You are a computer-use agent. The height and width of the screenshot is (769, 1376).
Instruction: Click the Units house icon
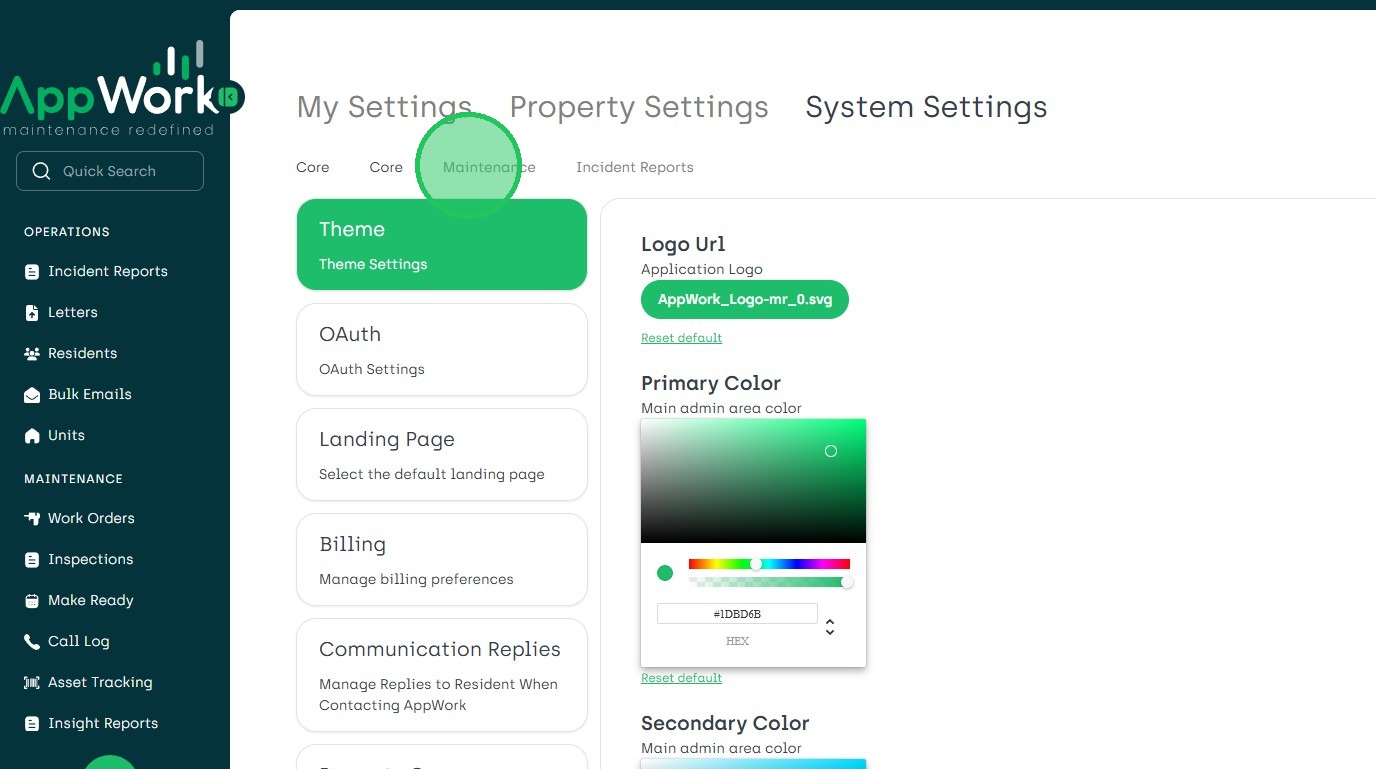pyautogui.click(x=32, y=436)
